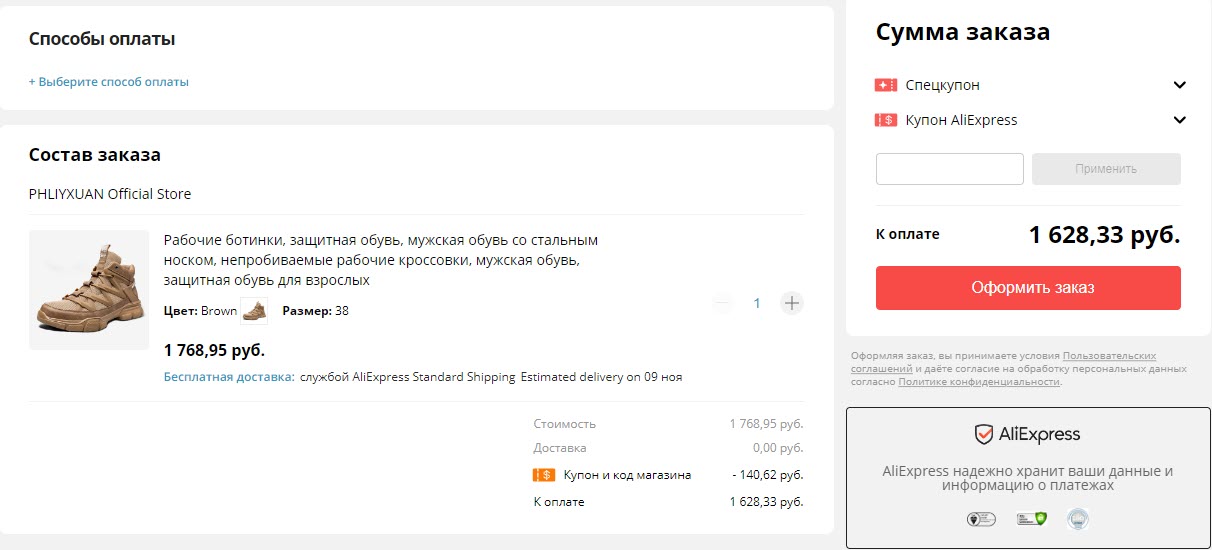This screenshot has width=1212, height=550.
Task: Click the Купон AliExpress dollar ticket icon
Action: pos(885,120)
